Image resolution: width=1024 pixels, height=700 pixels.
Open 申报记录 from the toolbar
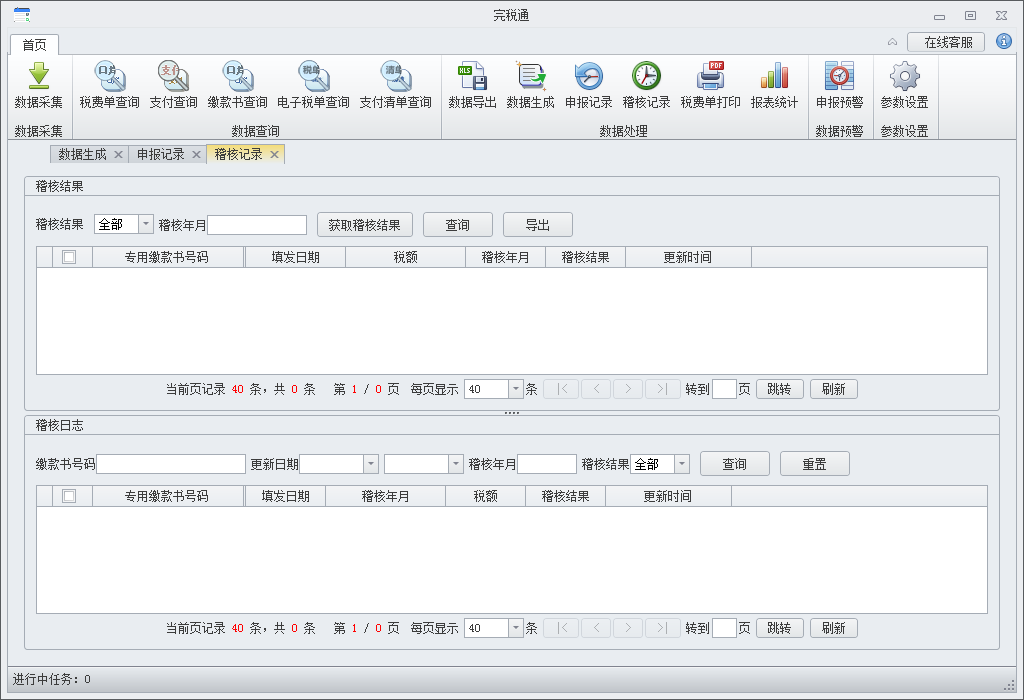coord(588,86)
